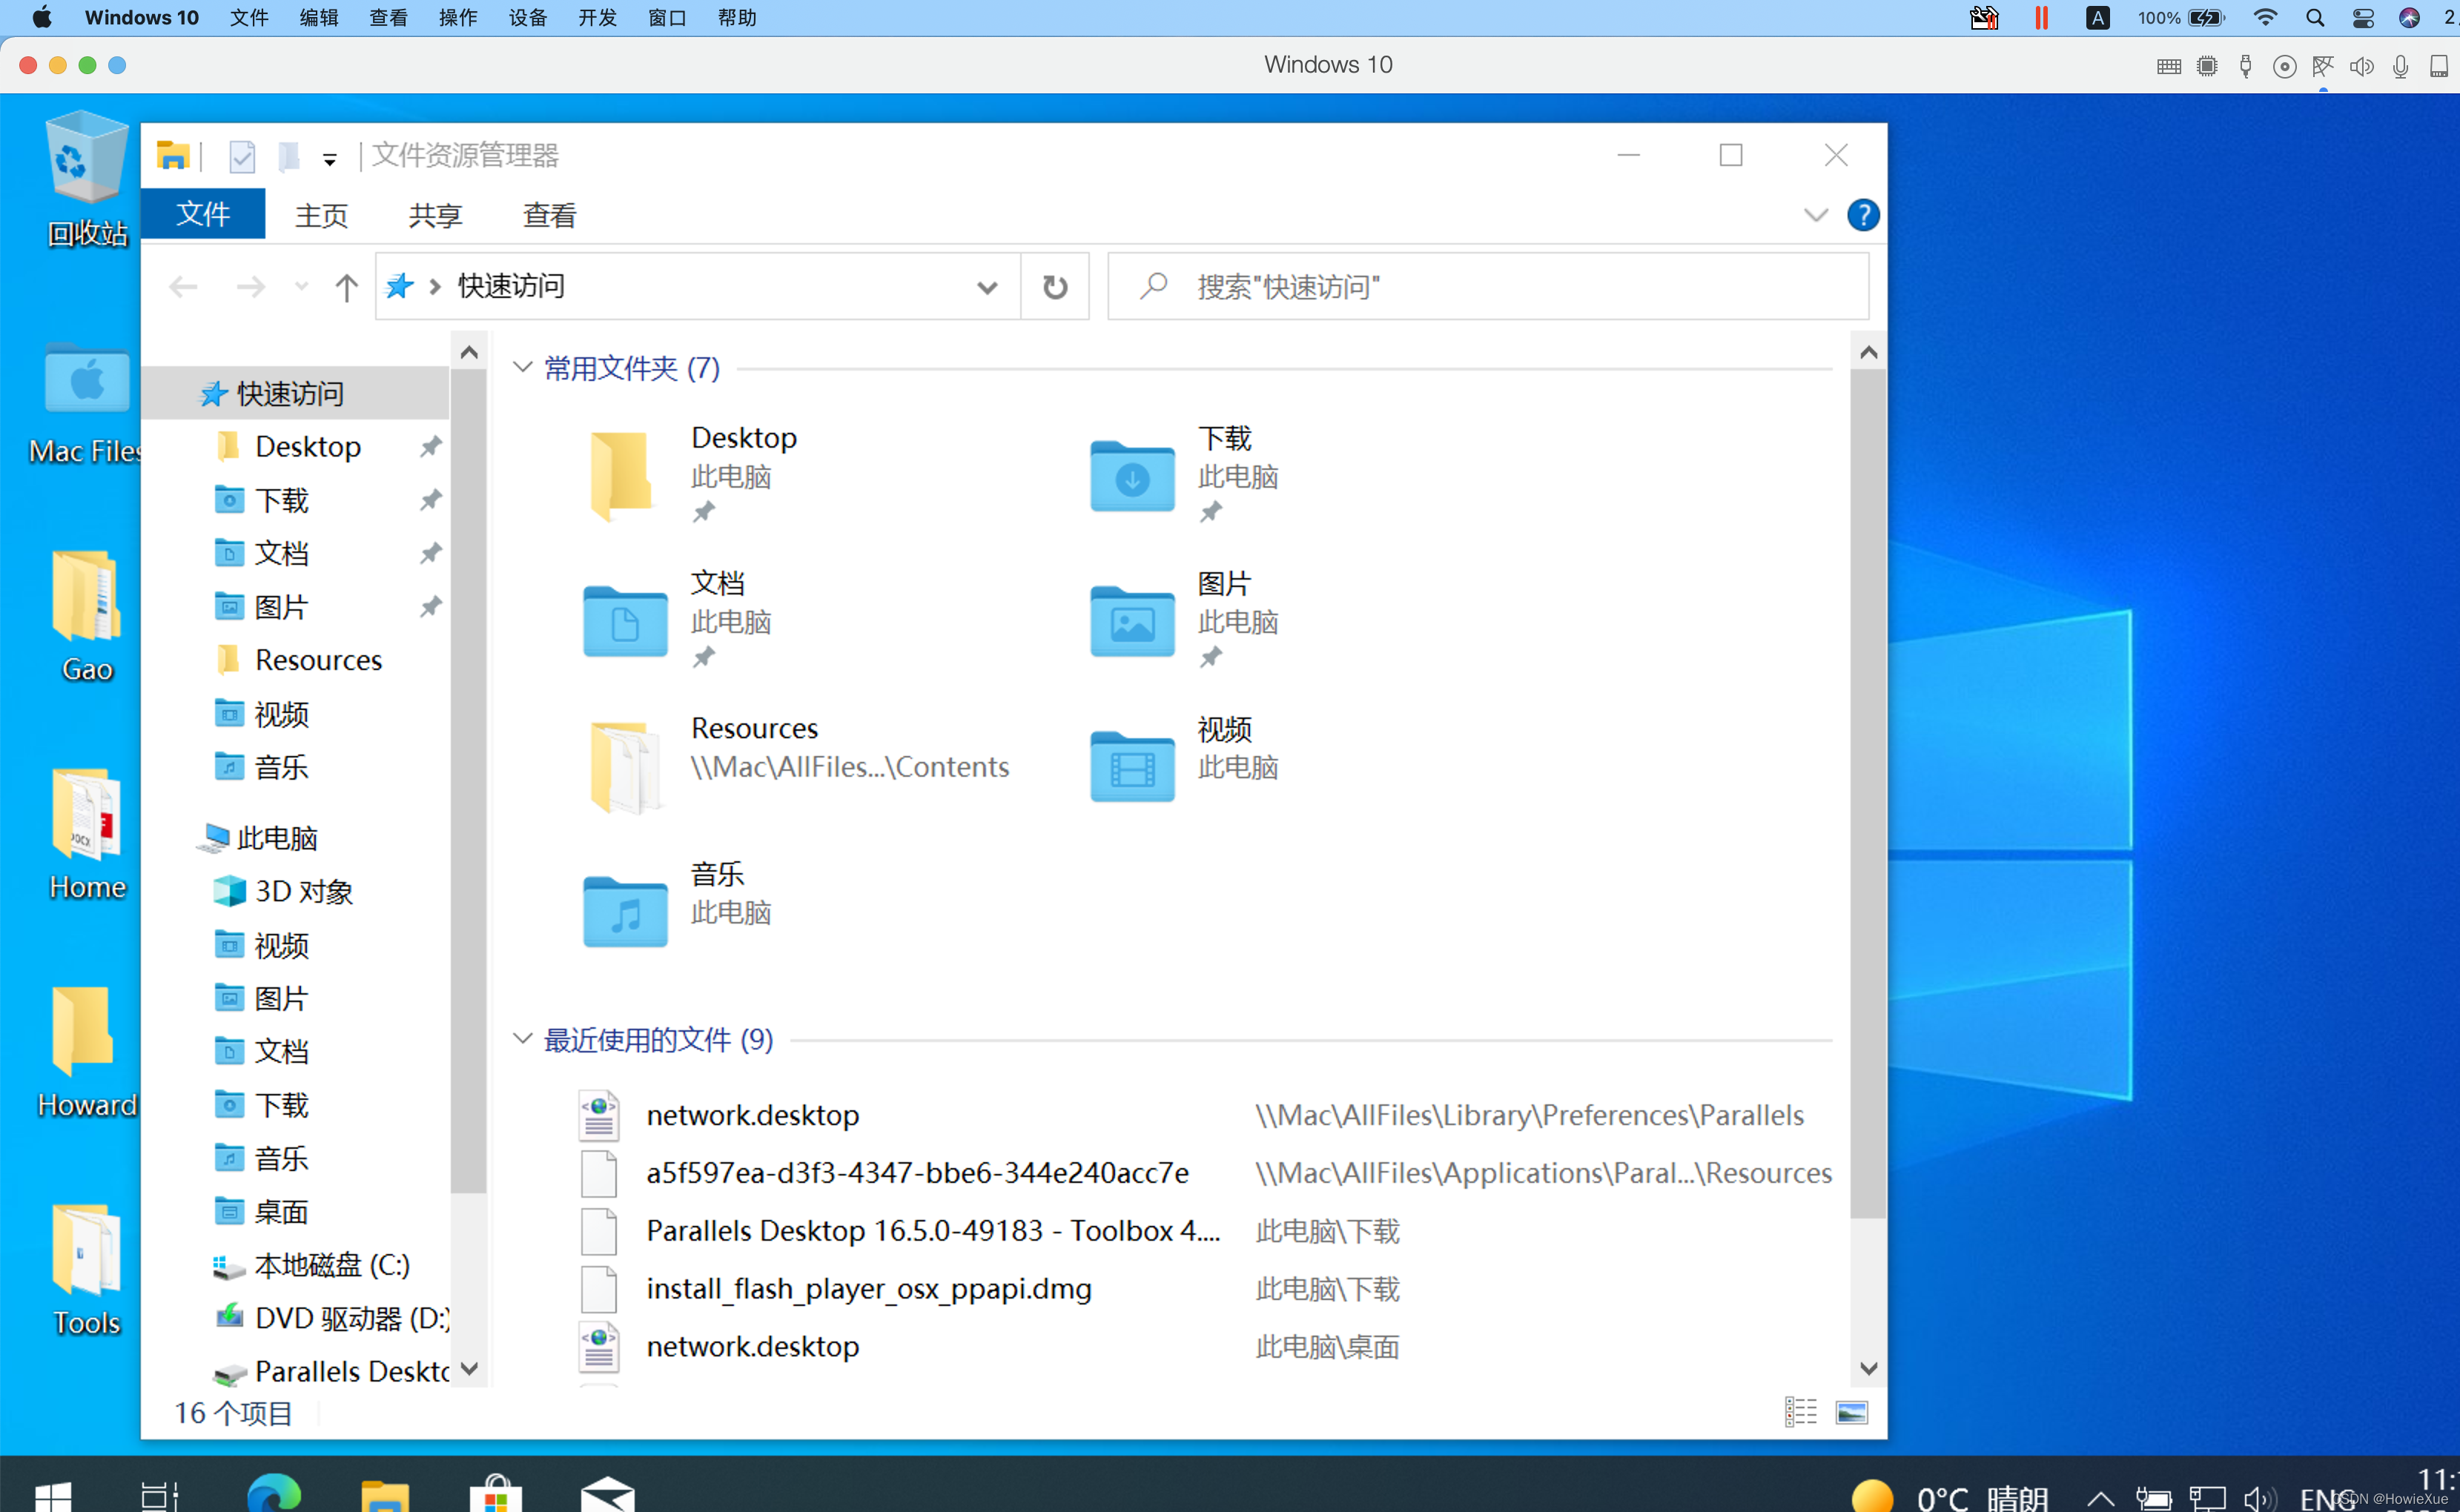
Task: Click breadcrumb arrow before 快速访问
Action: click(435, 287)
